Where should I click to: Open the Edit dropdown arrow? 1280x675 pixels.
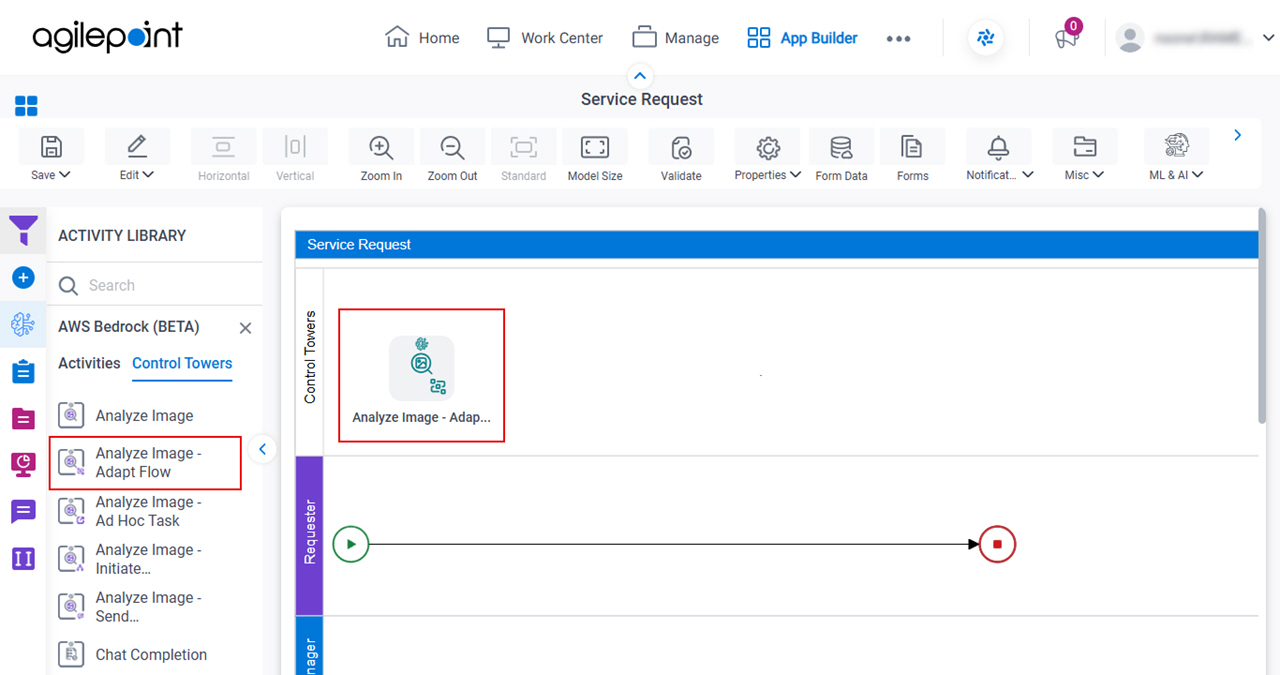[x=149, y=175]
